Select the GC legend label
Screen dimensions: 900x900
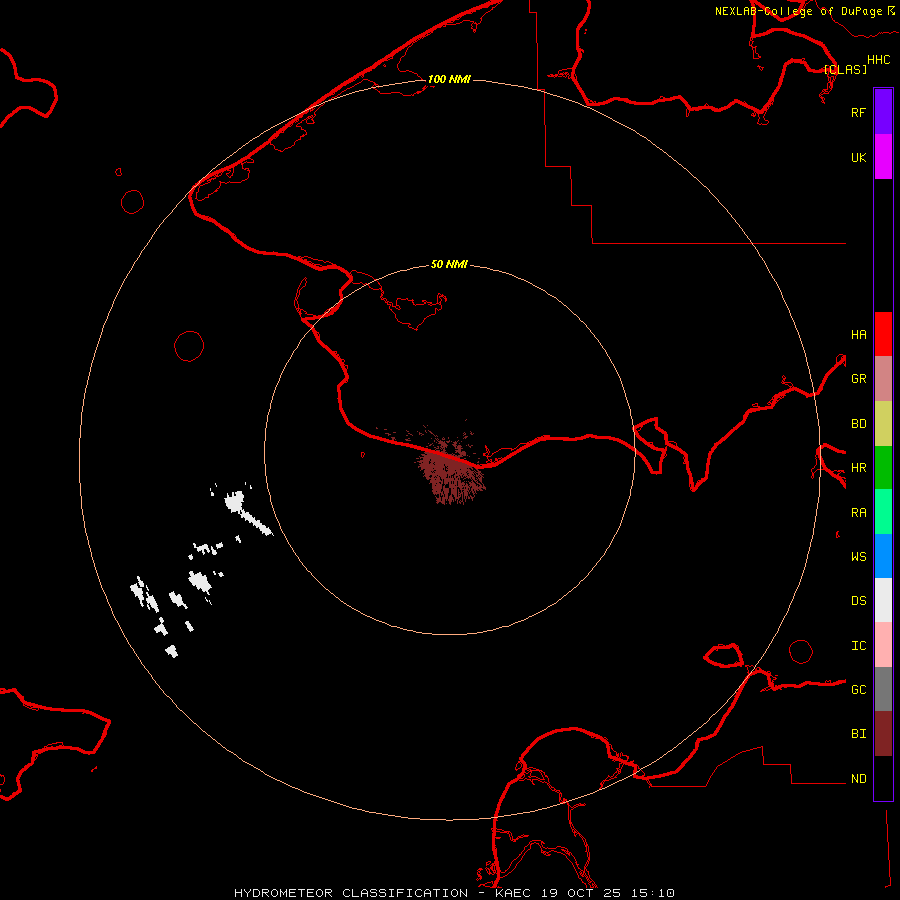click(858, 690)
